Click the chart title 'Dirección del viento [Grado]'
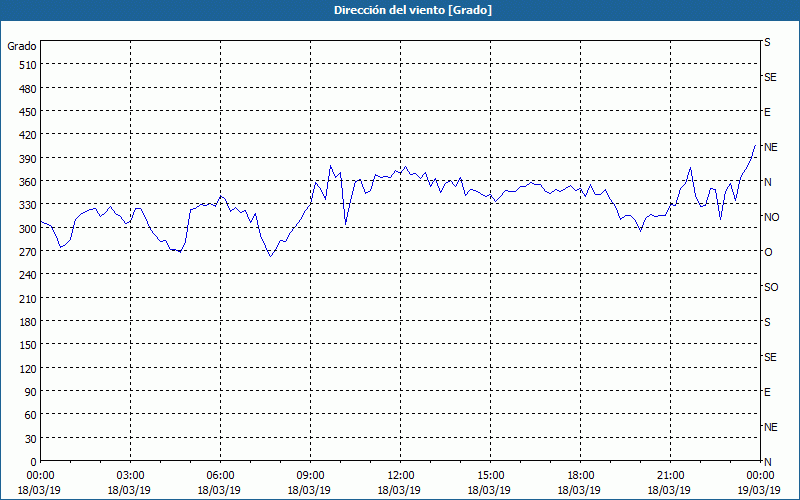Image resolution: width=800 pixels, height=500 pixels. tap(413, 10)
